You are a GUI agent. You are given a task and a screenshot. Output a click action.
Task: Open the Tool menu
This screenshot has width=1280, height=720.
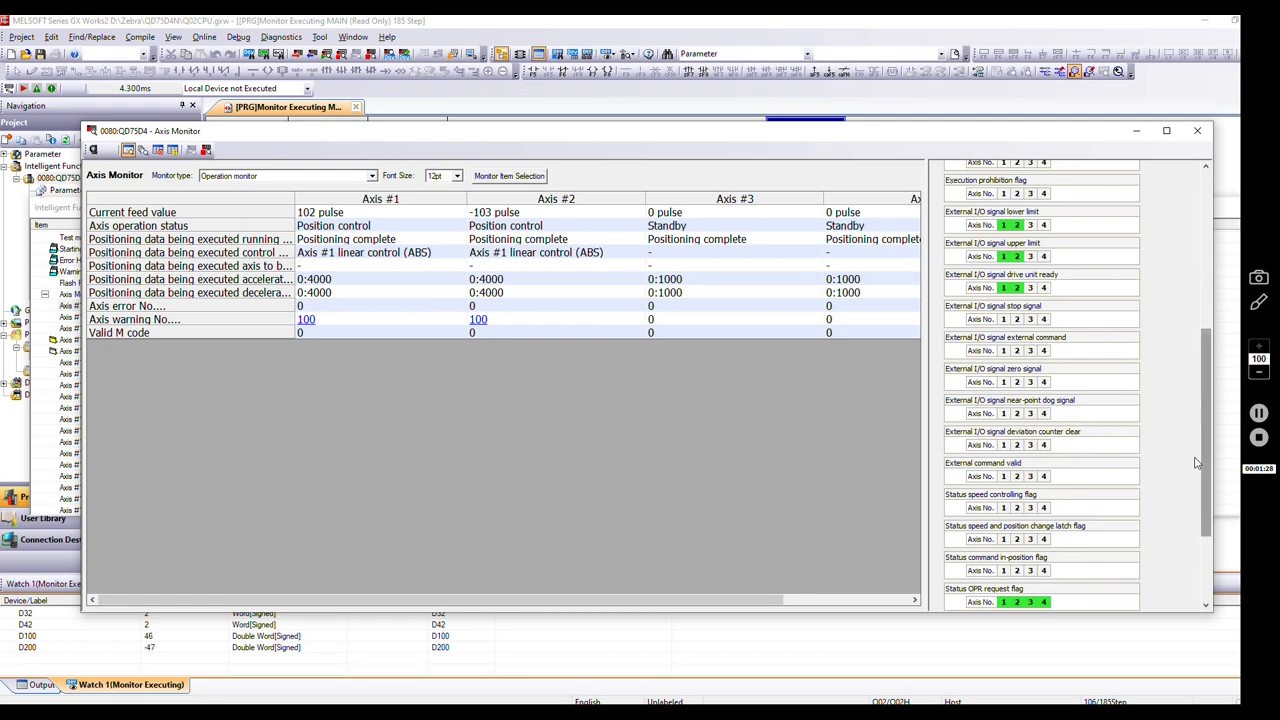[319, 37]
